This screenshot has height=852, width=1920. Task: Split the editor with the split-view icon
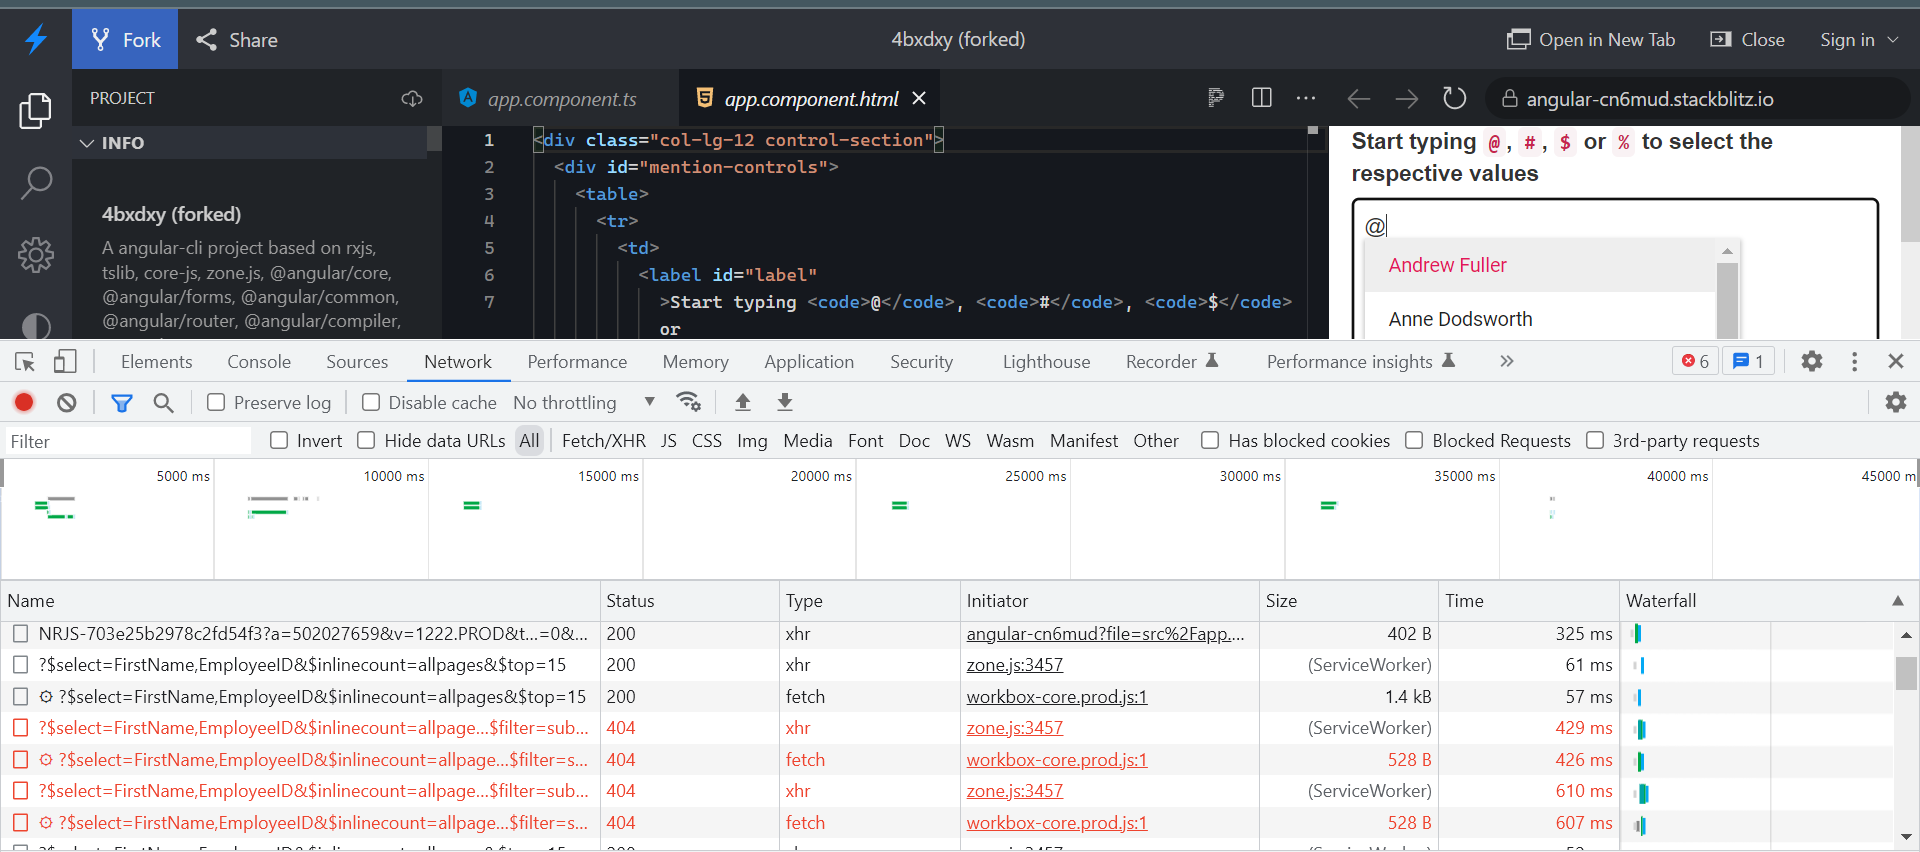[1262, 98]
